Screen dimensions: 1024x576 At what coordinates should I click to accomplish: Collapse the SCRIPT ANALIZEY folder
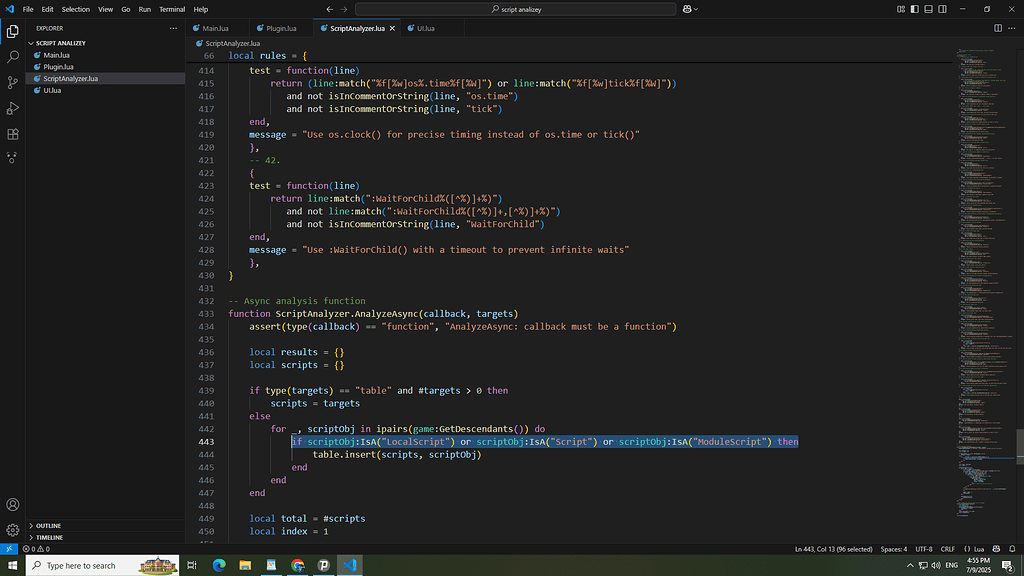(60, 43)
